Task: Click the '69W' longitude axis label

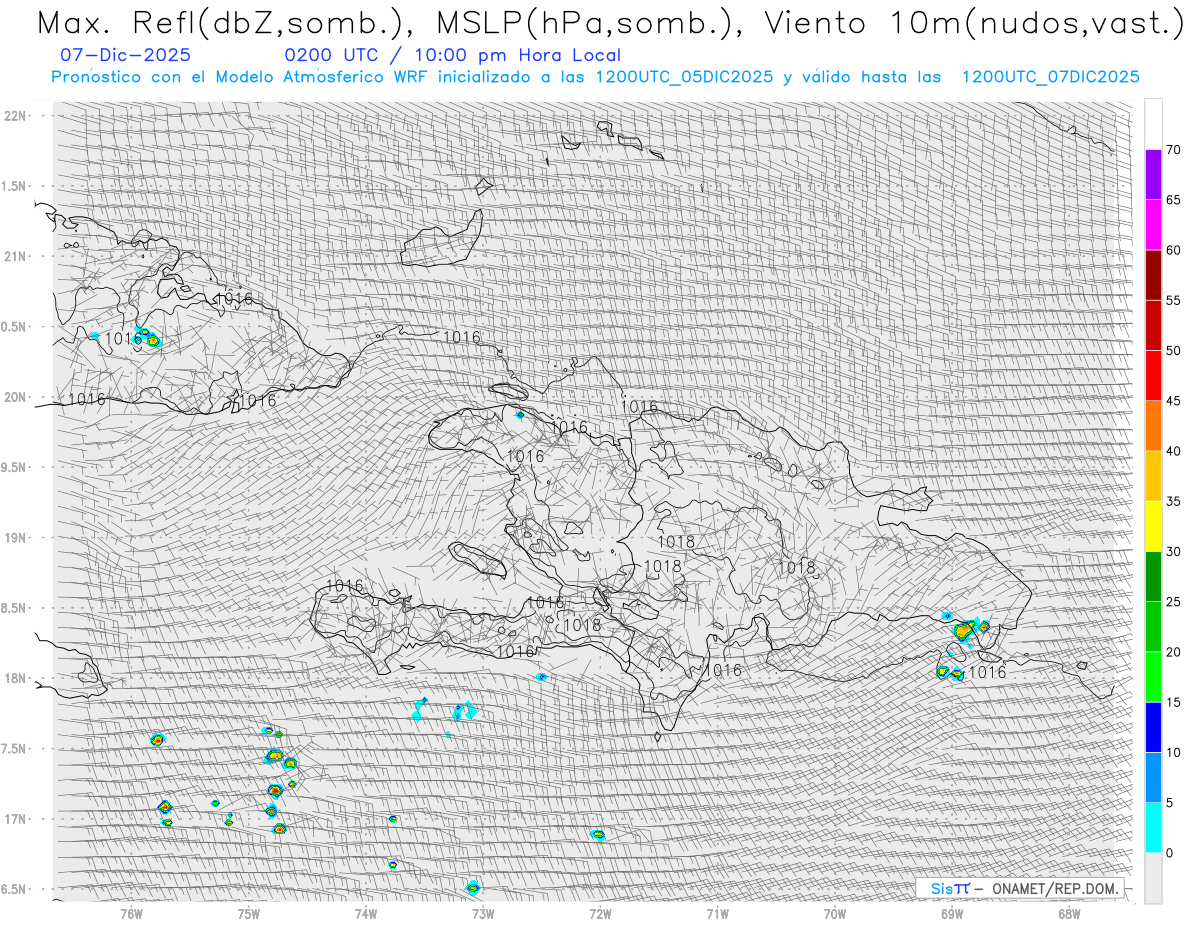Action: click(x=951, y=913)
